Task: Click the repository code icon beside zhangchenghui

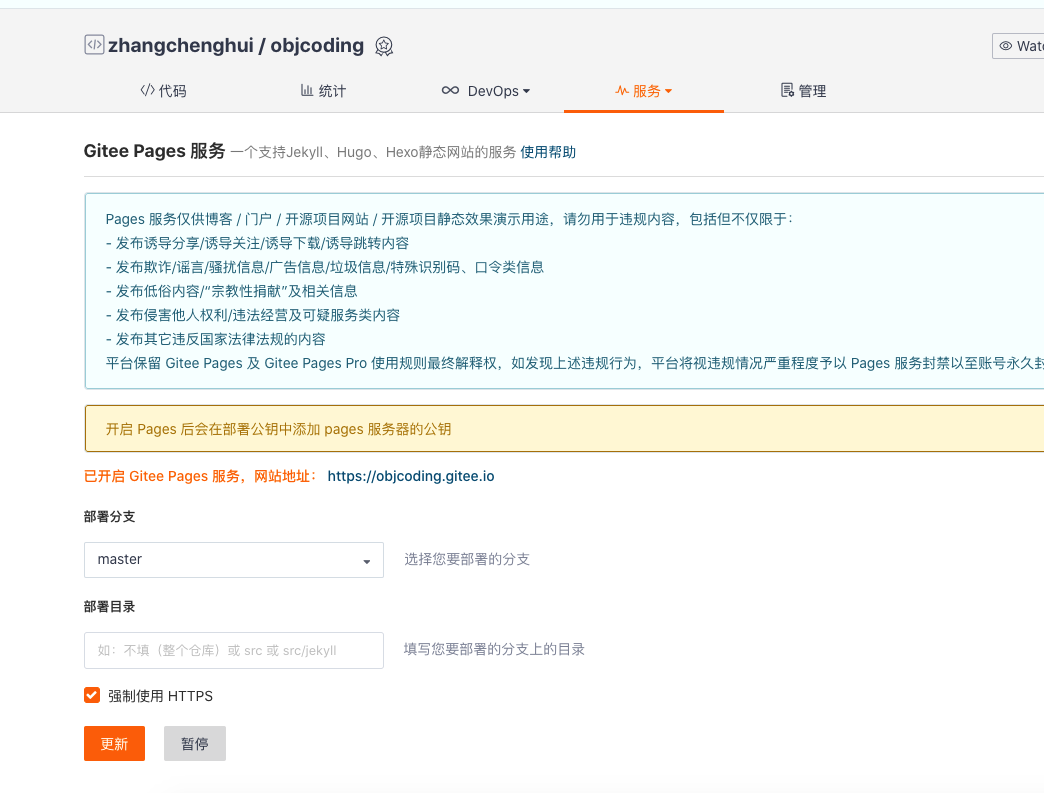Action: pos(94,45)
